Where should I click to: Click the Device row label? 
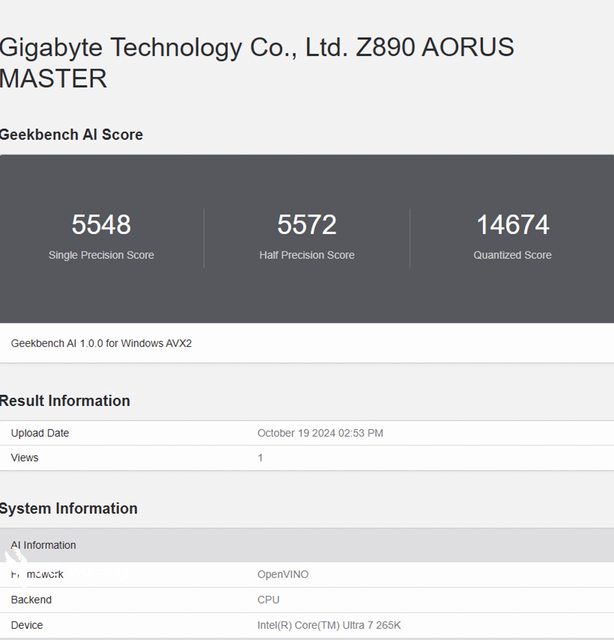(27, 625)
